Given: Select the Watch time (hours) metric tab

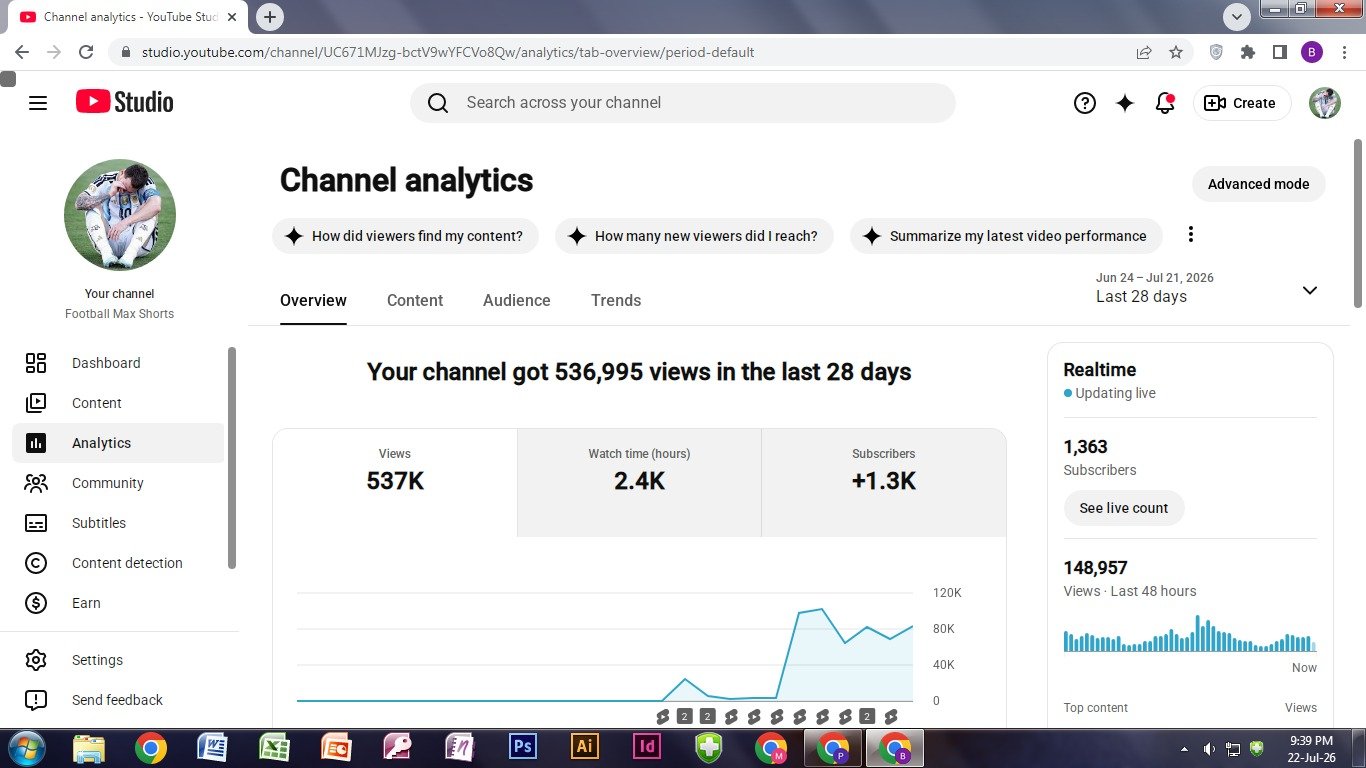Looking at the screenshot, I should point(639,483).
